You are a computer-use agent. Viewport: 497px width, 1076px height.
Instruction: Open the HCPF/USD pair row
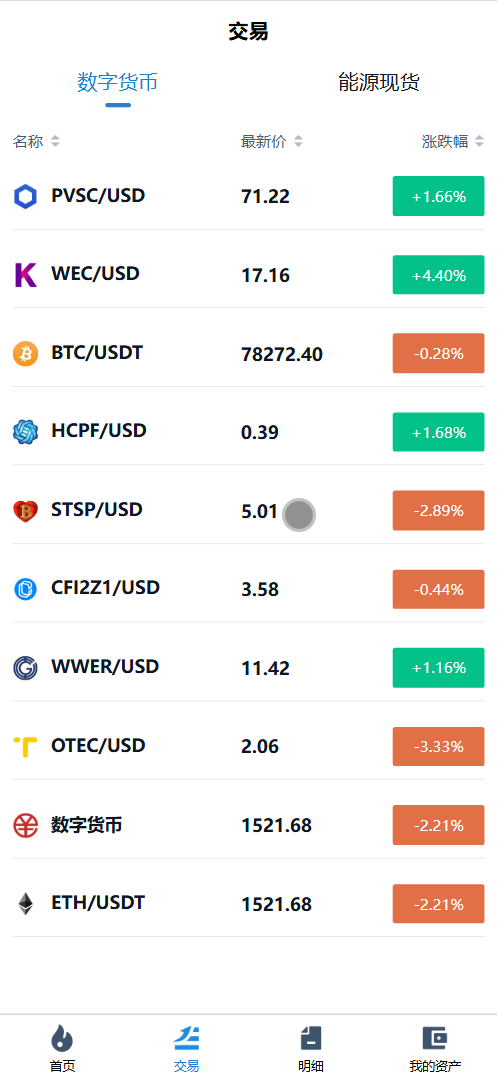point(248,432)
